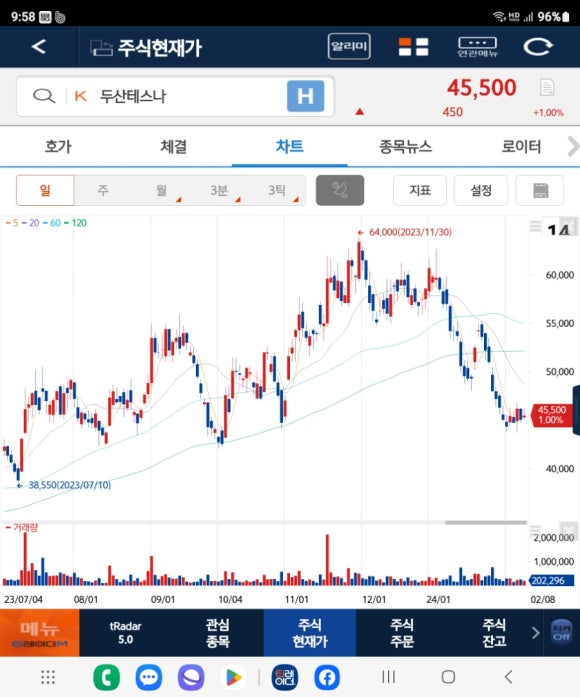Open 관심종목 watchlist from bottom bar
The image size is (580, 697).
tap(217, 633)
